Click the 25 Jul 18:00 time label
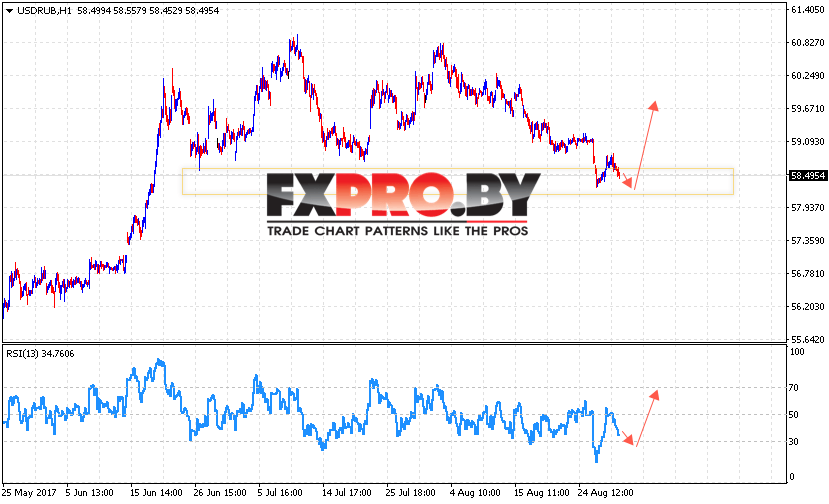The height and width of the screenshot is (504, 829). [x=410, y=492]
